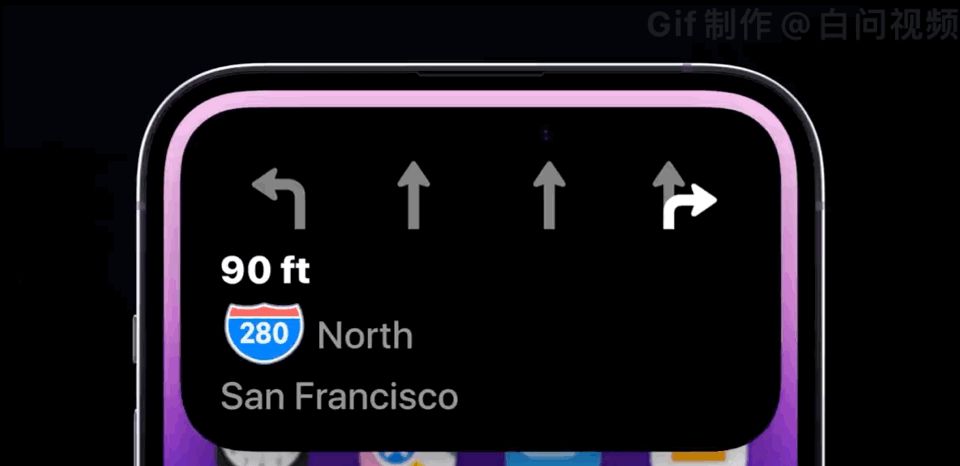Tap the Interstate 280 shield icon
The width and height of the screenshot is (960, 466).
pos(264,333)
